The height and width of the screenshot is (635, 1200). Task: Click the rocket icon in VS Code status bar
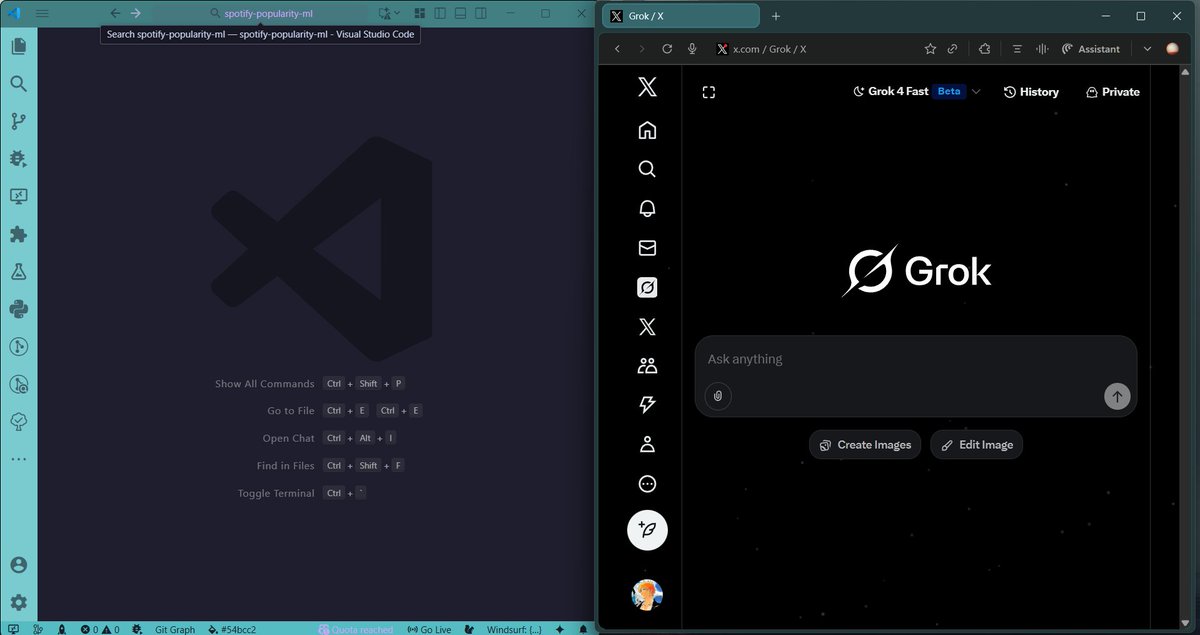[62, 629]
